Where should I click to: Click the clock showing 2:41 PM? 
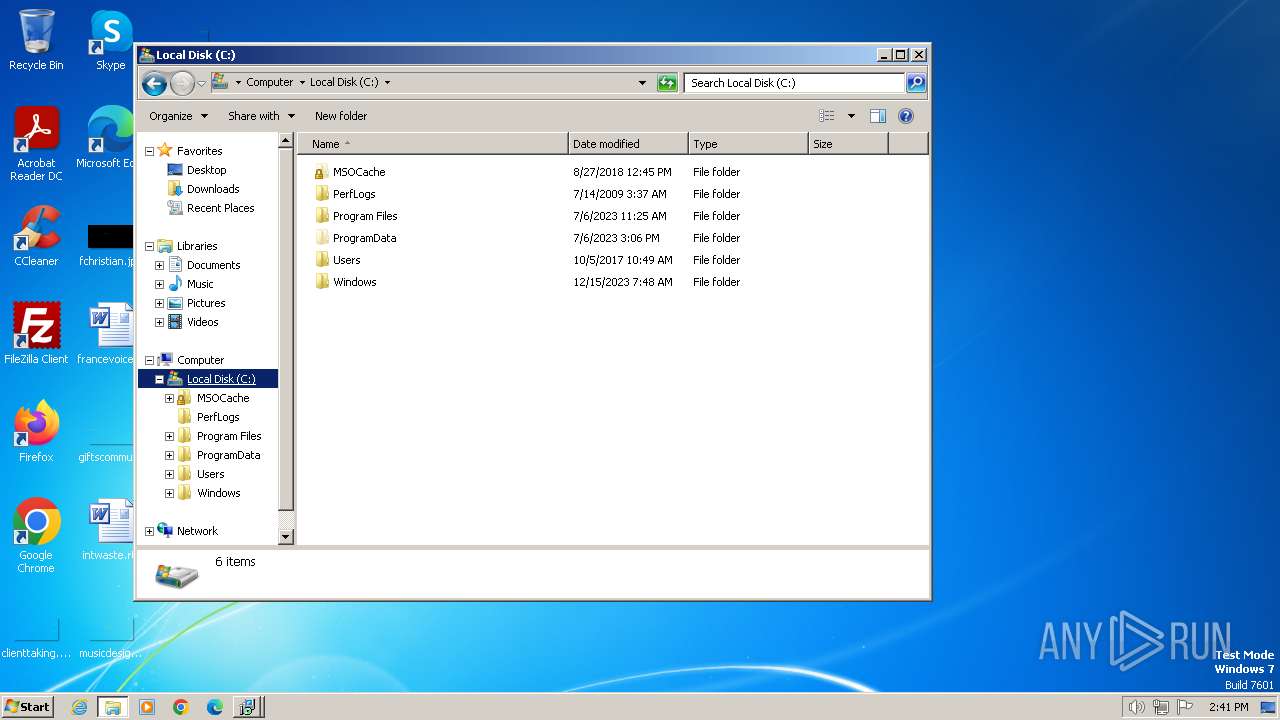pyautogui.click(x=1228, y=707)
